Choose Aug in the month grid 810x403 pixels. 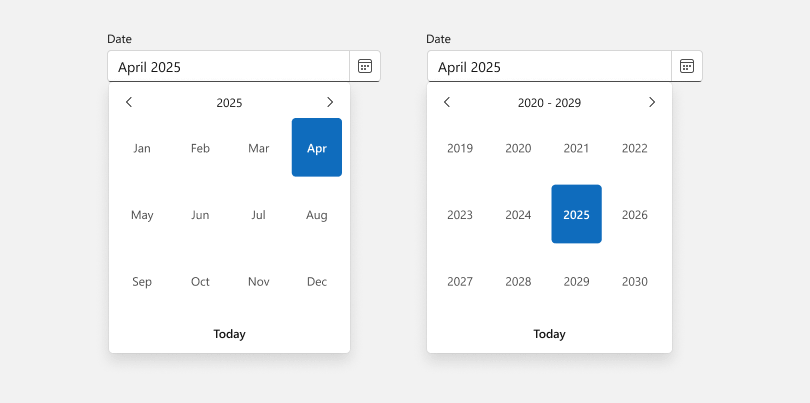[317, 215]
